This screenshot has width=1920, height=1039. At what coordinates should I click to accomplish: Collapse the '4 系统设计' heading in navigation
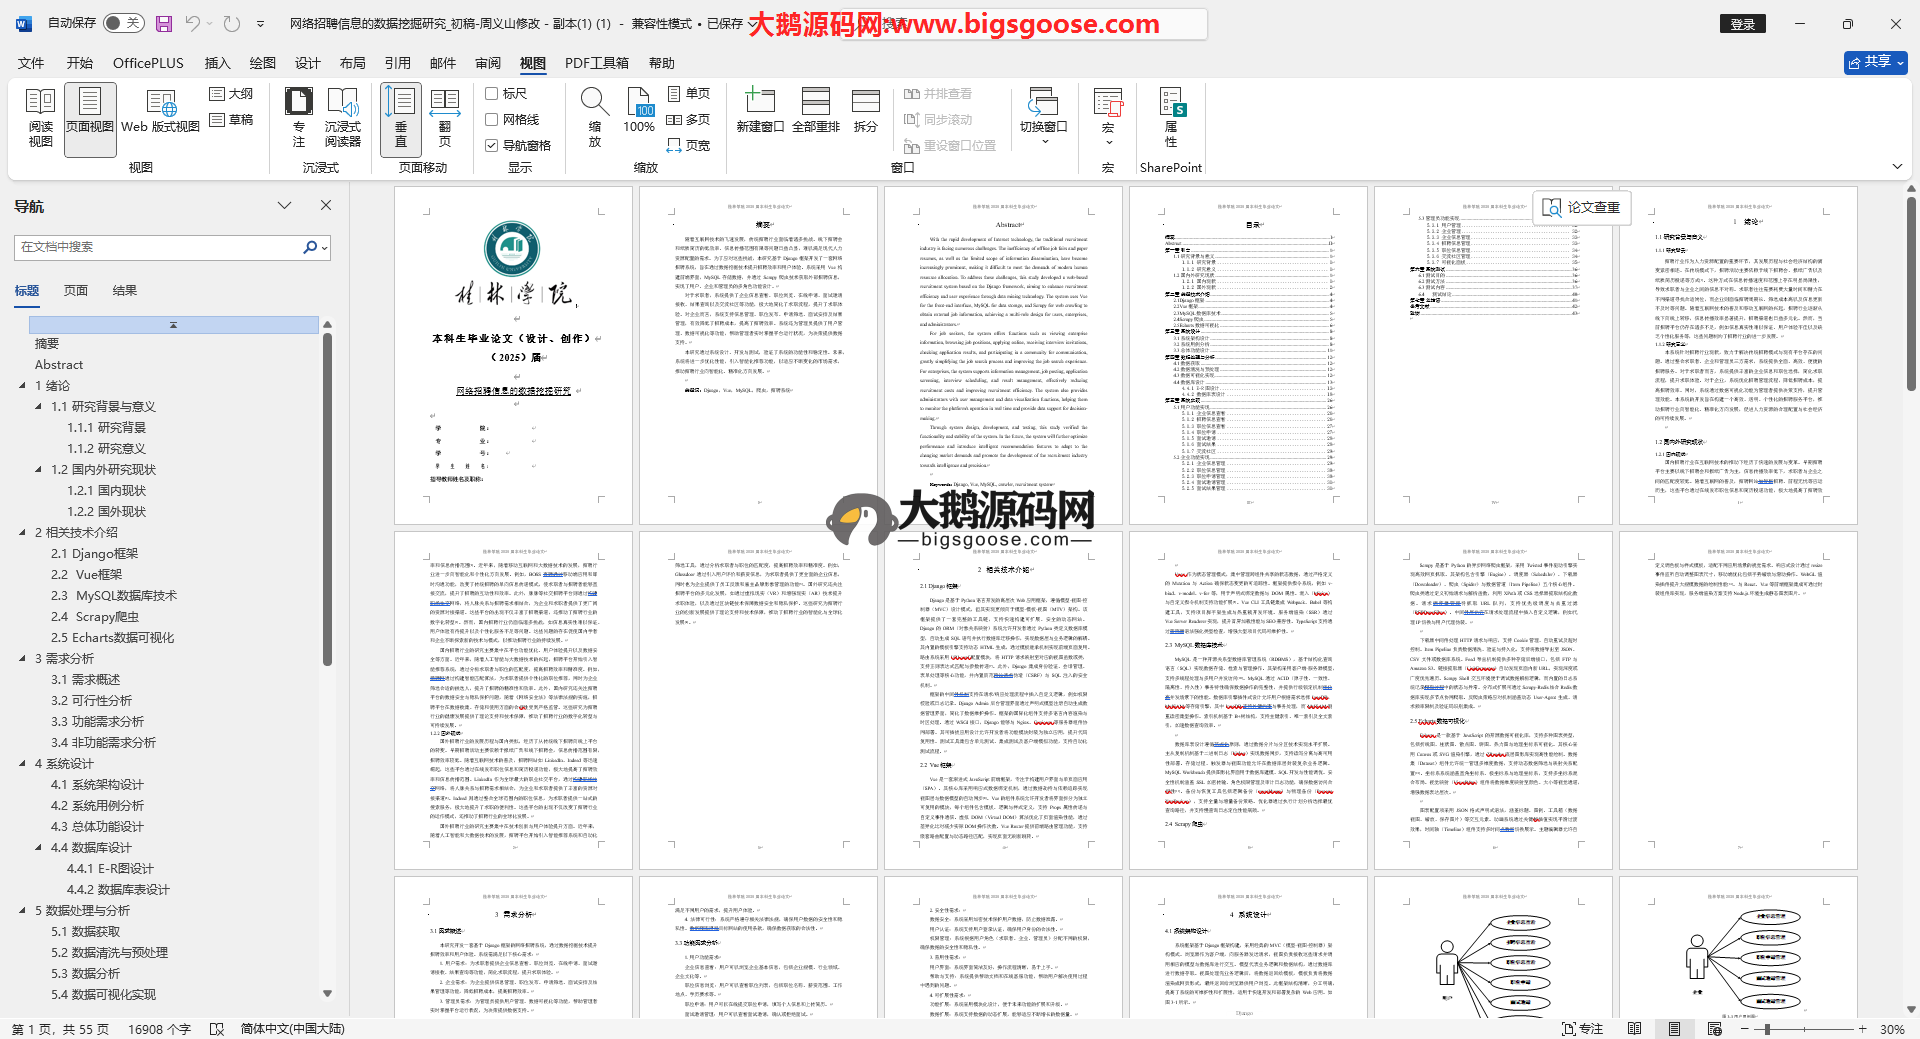tap(23, 764)
